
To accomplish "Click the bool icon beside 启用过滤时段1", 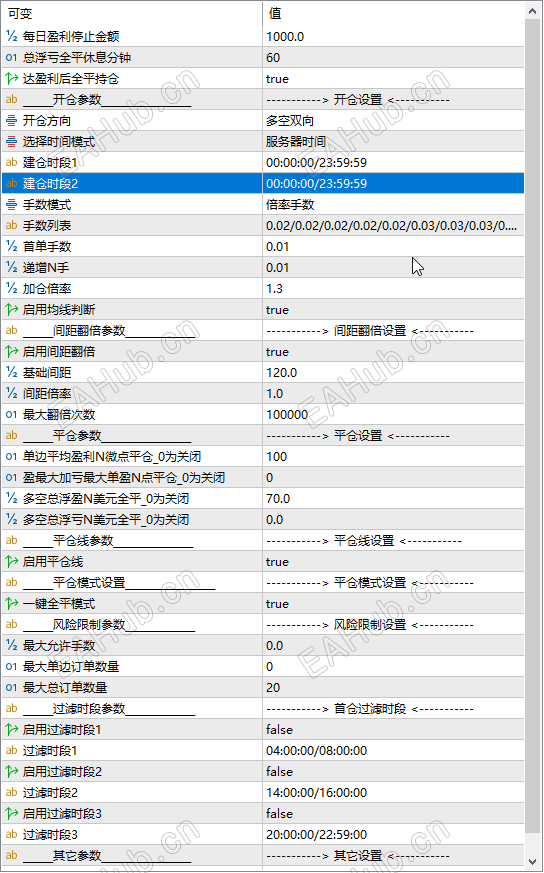I will 11,729.
